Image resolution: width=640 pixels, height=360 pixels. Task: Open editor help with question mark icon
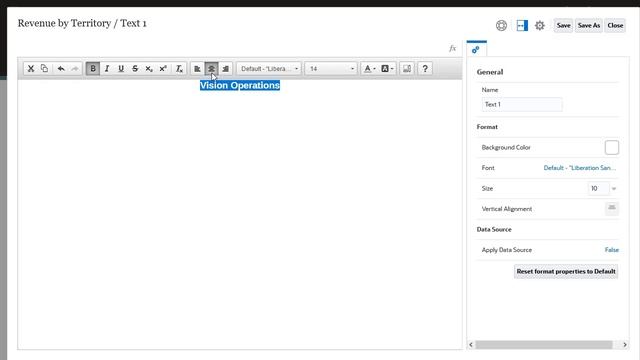425,69
